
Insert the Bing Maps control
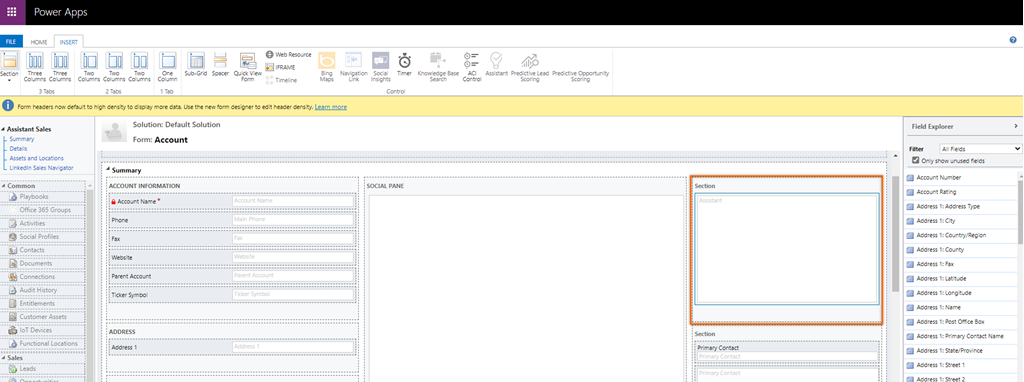[x=327, y=67]
